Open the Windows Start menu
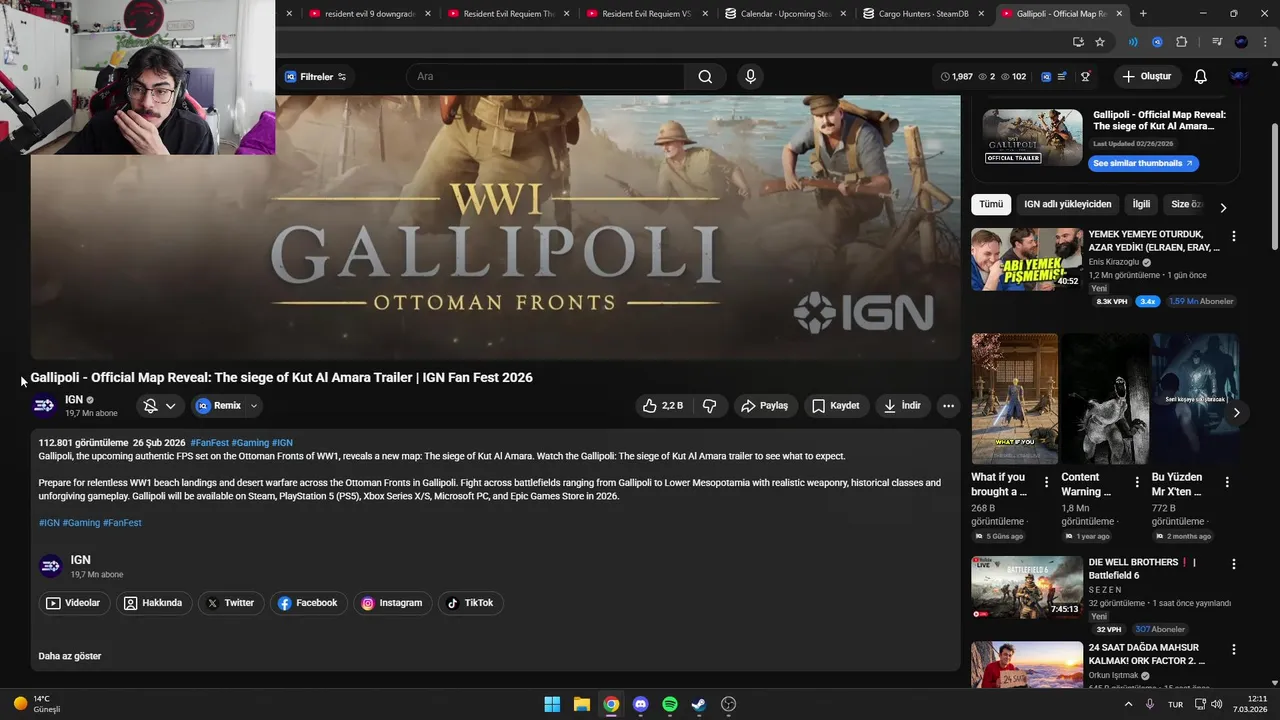The width and height of the screenshot is (1280, 720). click(552, 704)
